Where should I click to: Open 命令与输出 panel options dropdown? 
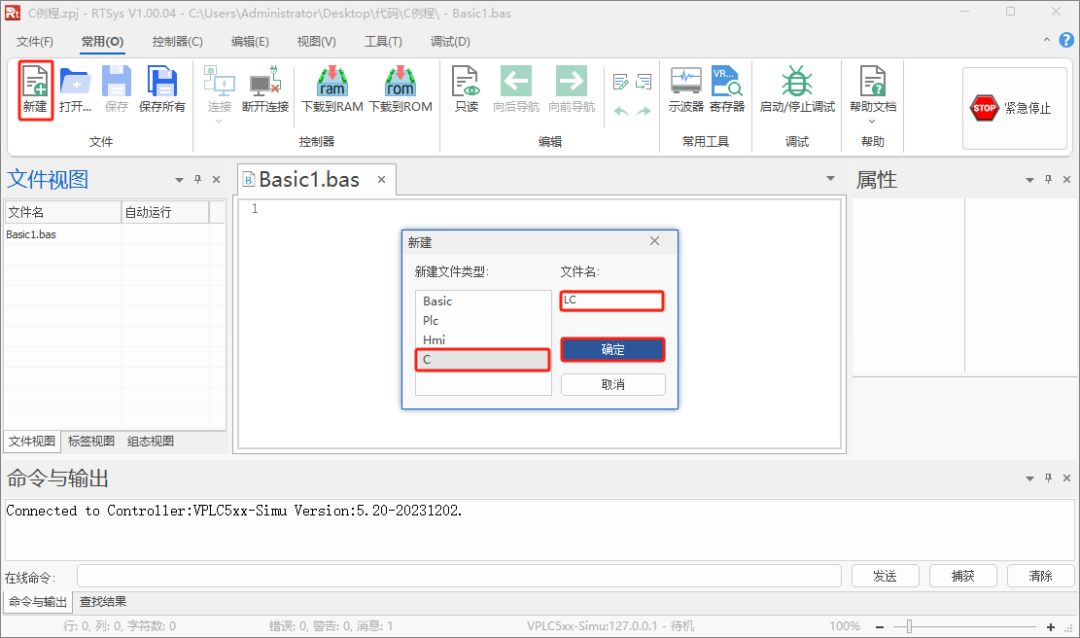[1030, 478]
